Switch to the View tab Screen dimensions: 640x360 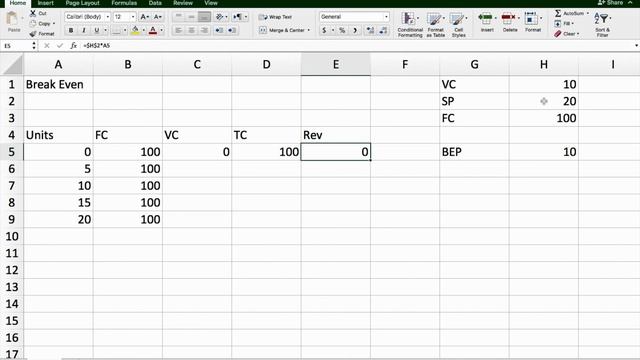(x=211, y=3)
